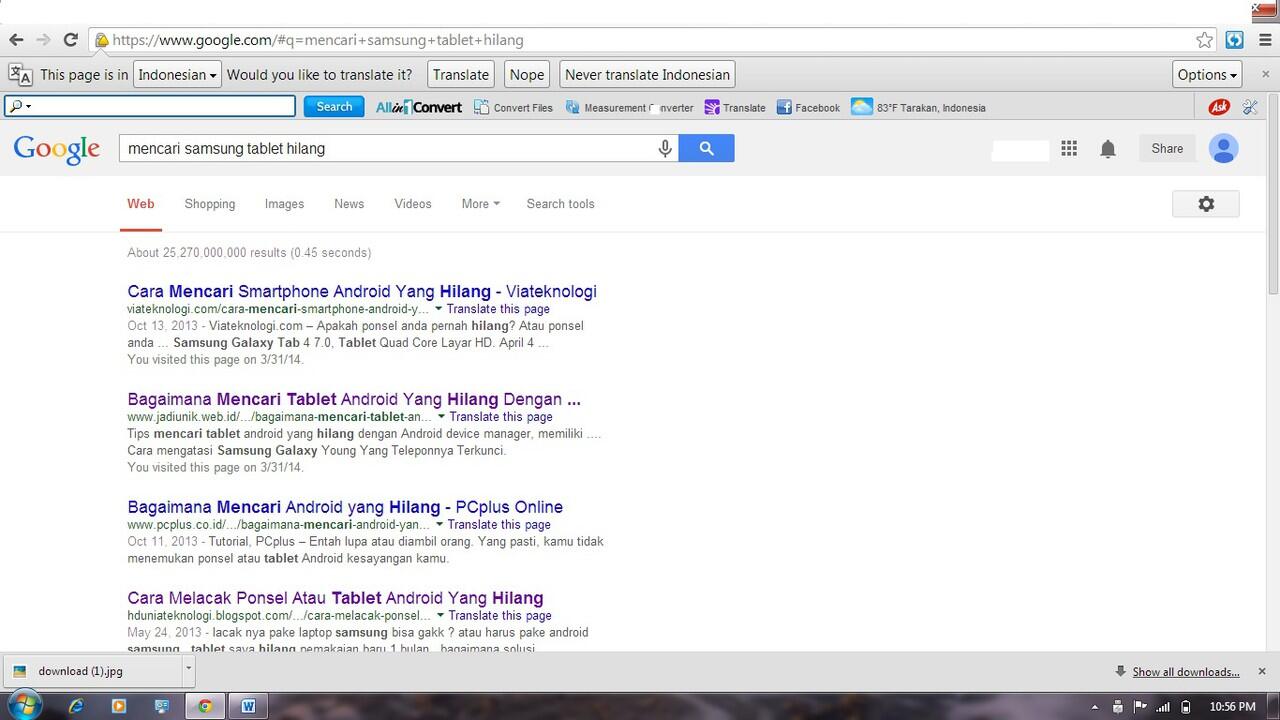Open download (1).jpg item menu arrow
1280x720 pixels.
188,671
